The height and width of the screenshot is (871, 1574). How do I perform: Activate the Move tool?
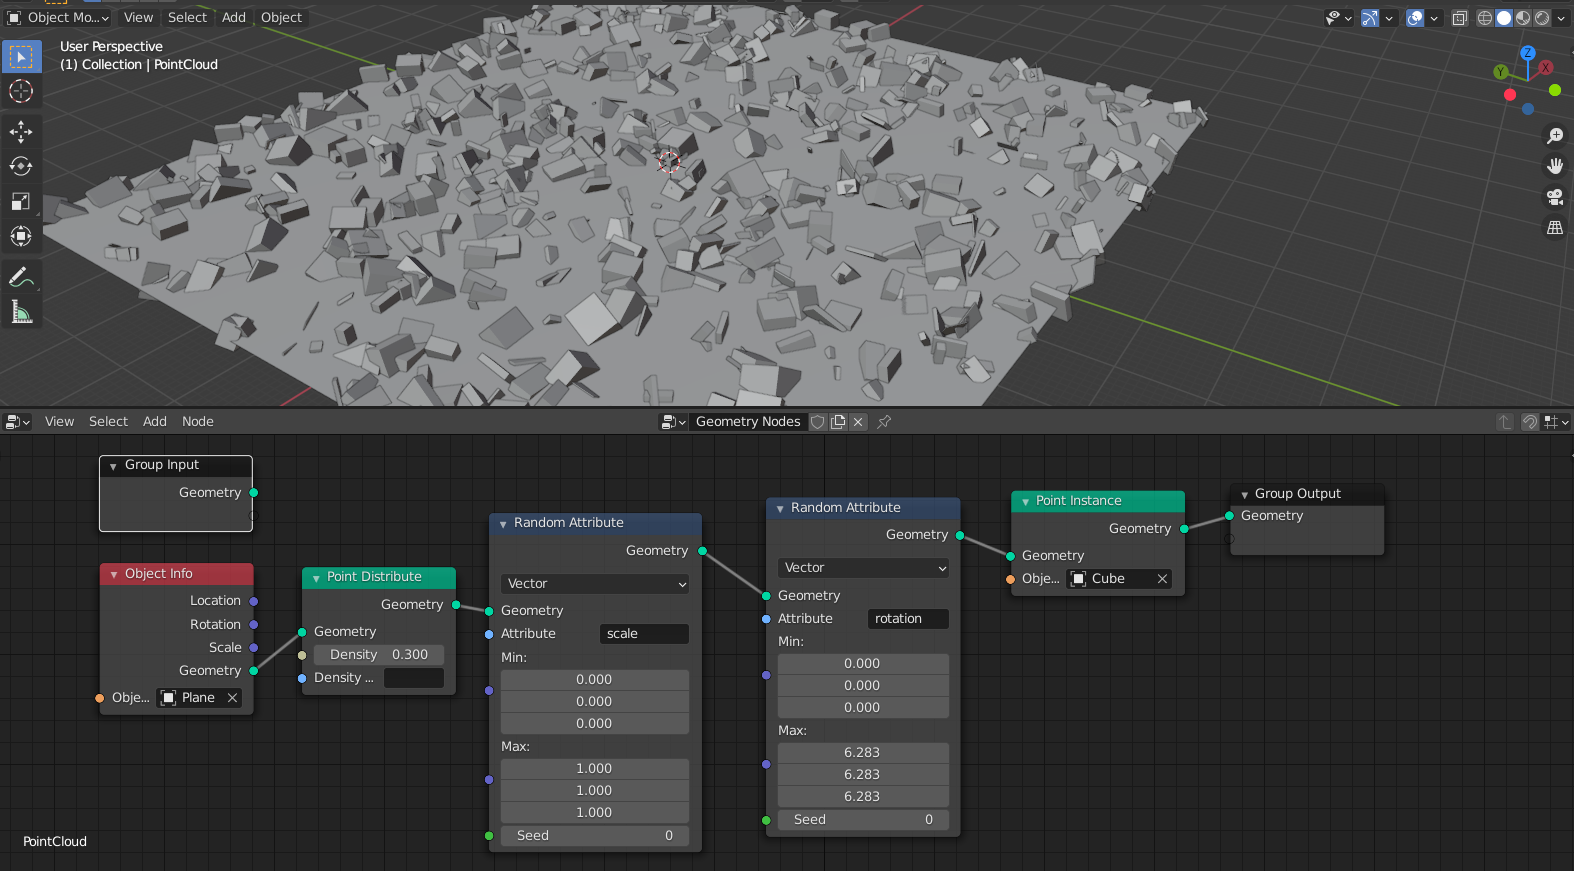21,132
